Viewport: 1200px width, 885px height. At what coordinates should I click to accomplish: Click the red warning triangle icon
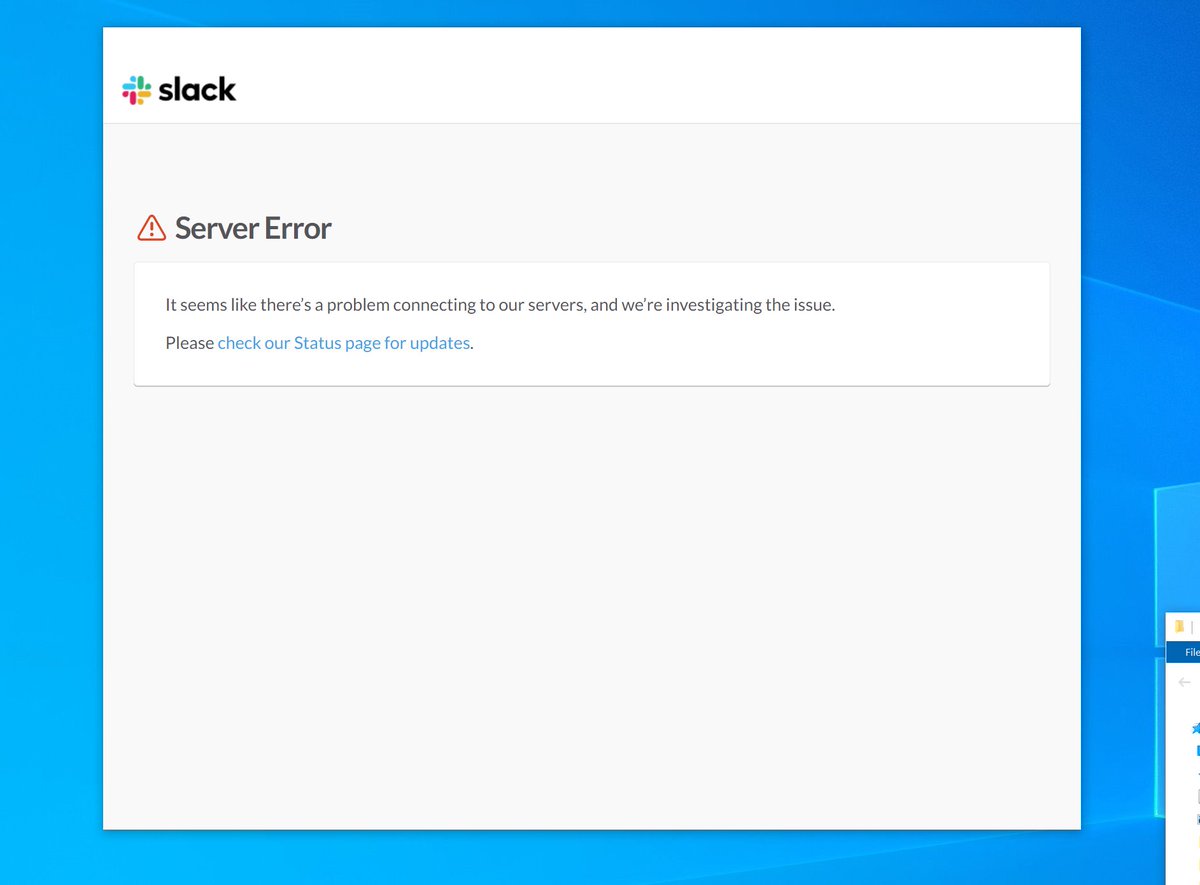151,228
